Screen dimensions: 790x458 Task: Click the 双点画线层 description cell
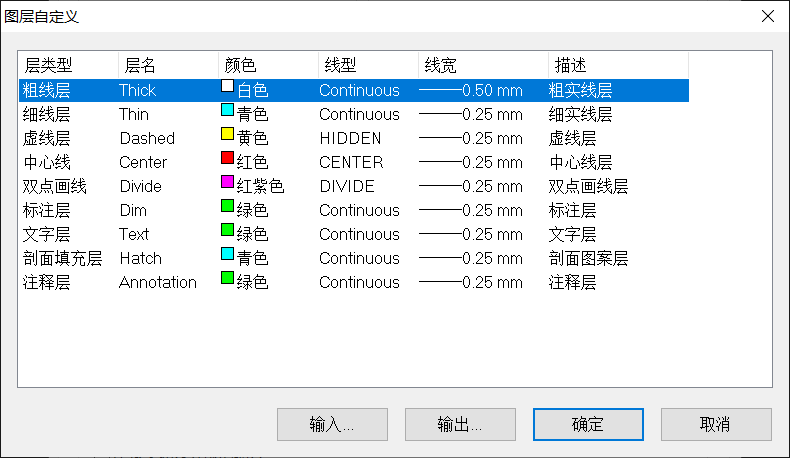[588, 186]
